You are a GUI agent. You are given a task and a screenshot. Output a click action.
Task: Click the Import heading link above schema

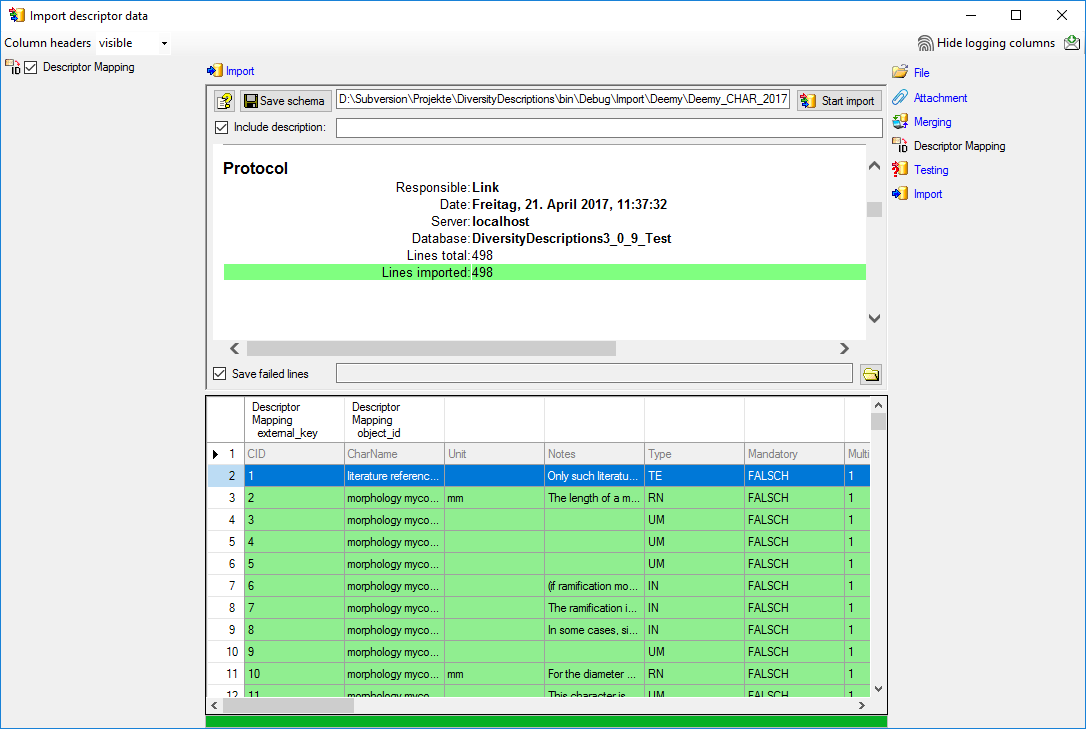tap(239, 71)
